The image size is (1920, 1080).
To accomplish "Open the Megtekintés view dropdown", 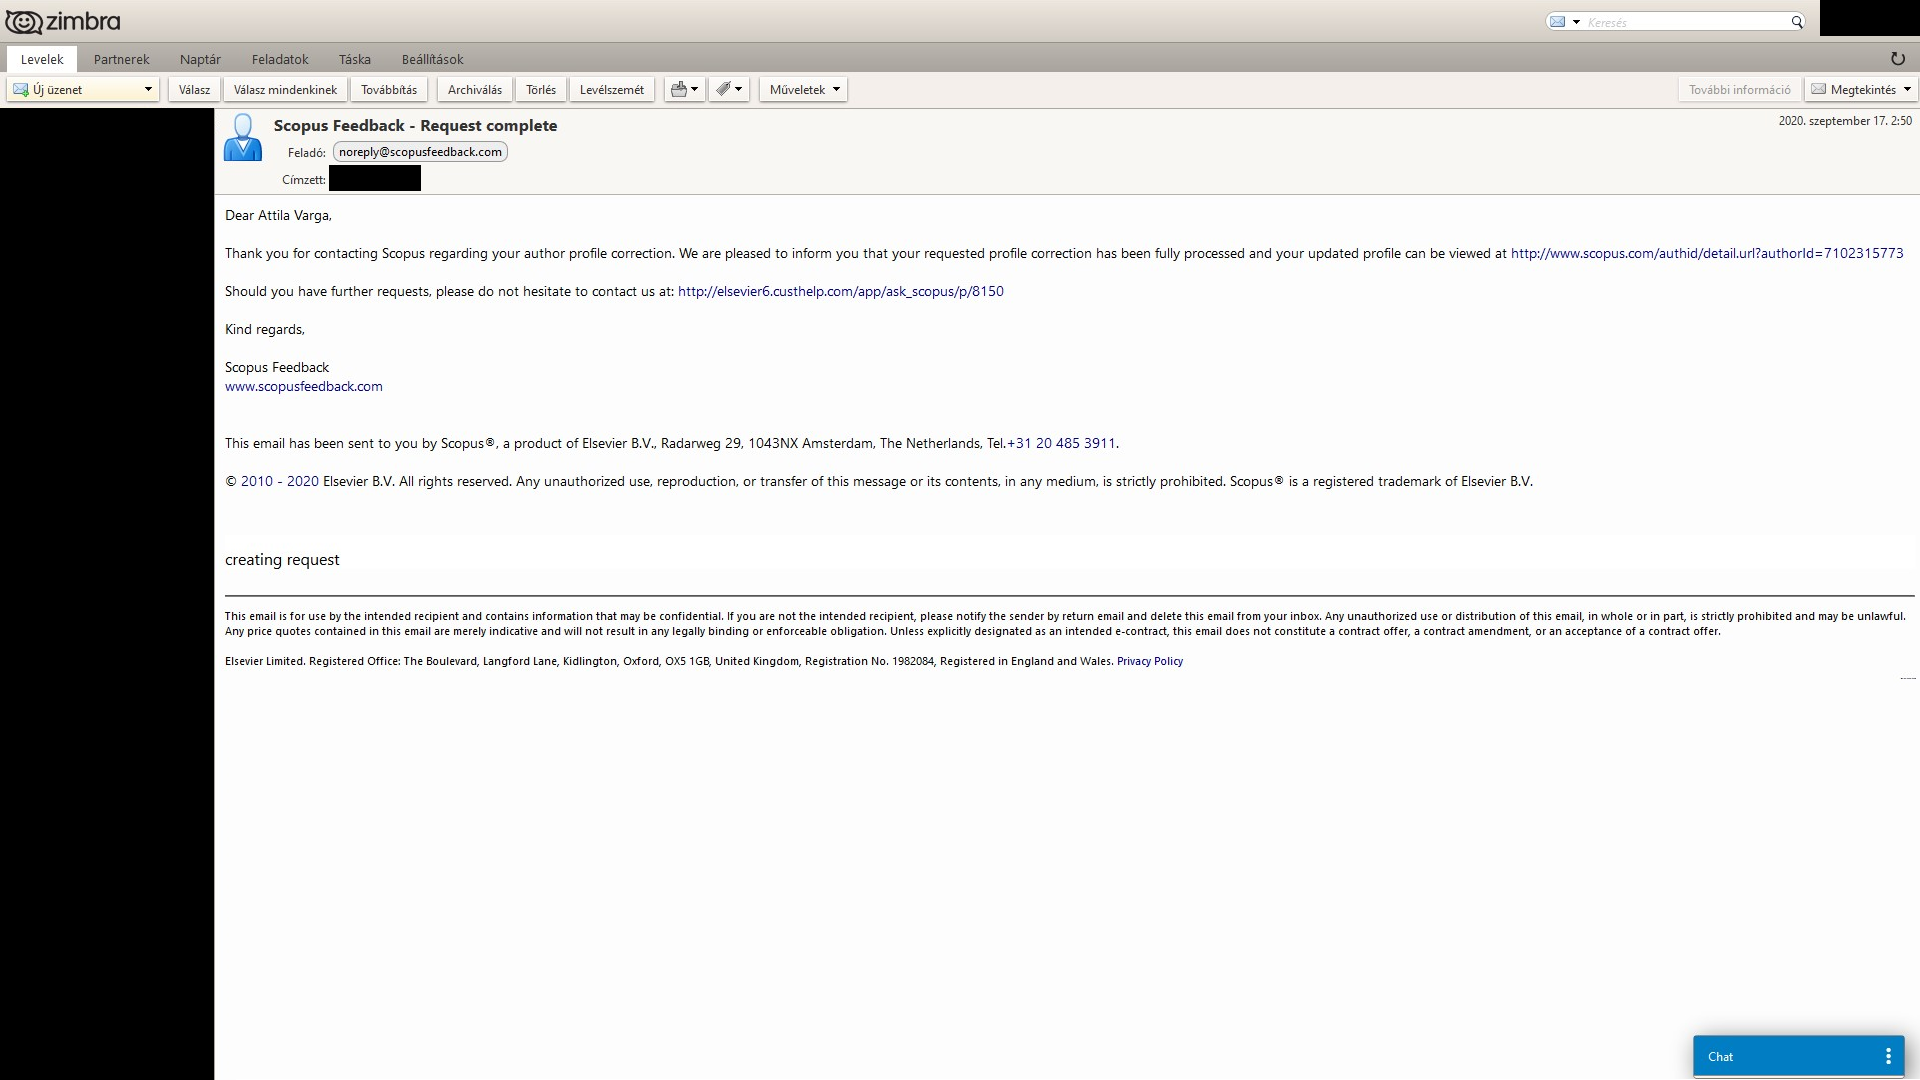I will [x=1861, y=89].
